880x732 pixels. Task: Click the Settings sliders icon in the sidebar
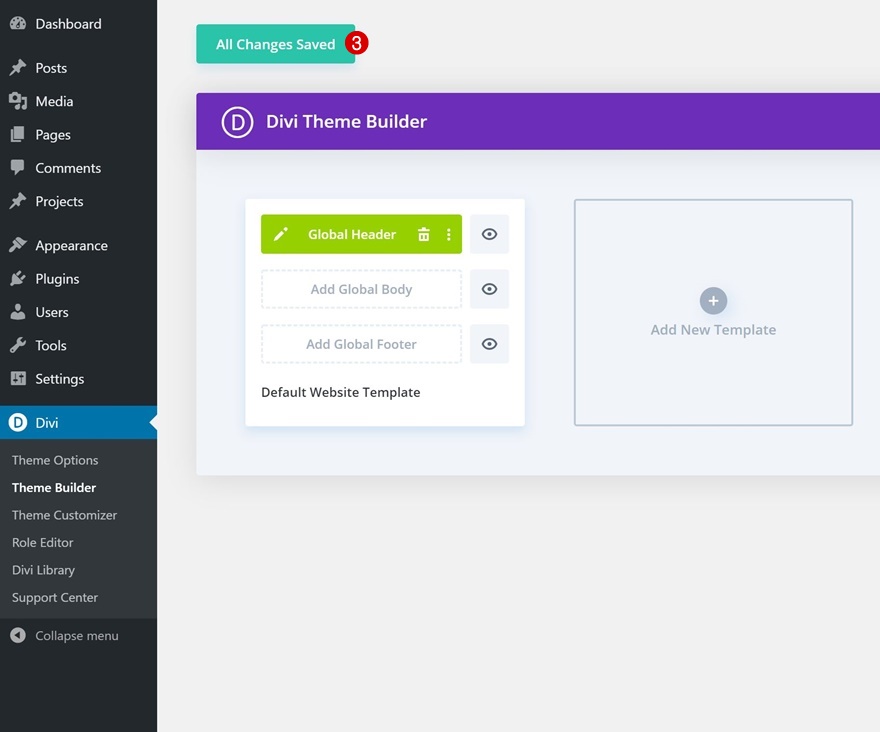pos(18,378)
